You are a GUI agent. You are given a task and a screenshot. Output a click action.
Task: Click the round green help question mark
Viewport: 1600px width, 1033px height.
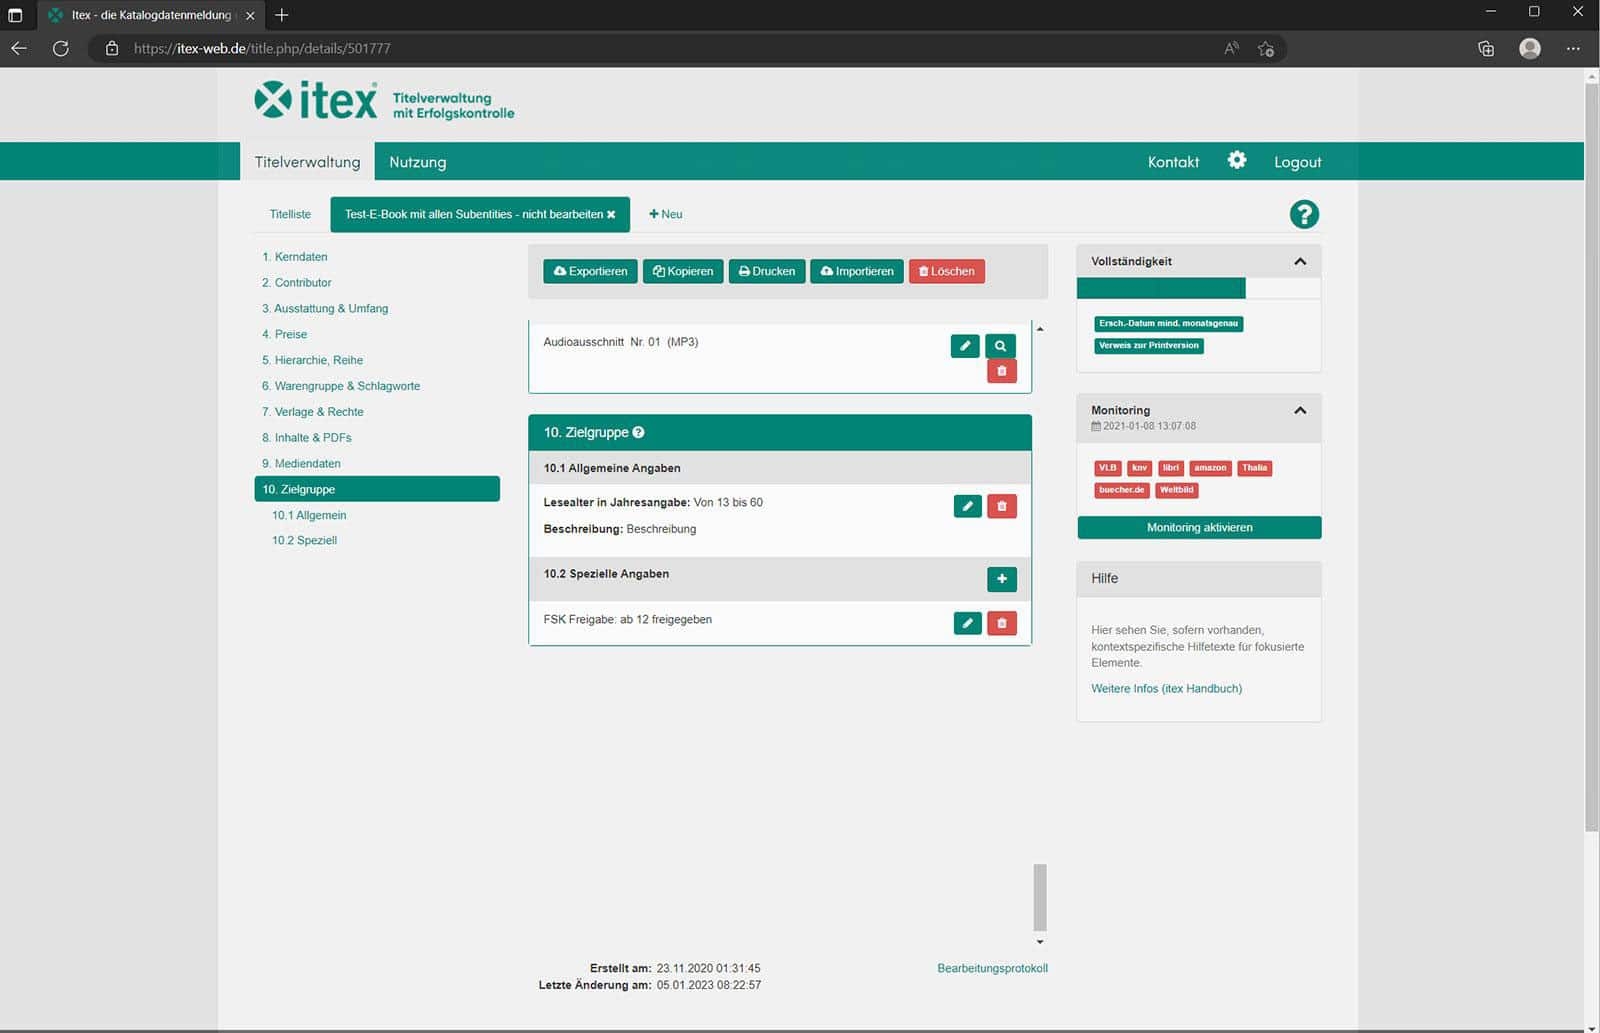[x=1304, y=214]
